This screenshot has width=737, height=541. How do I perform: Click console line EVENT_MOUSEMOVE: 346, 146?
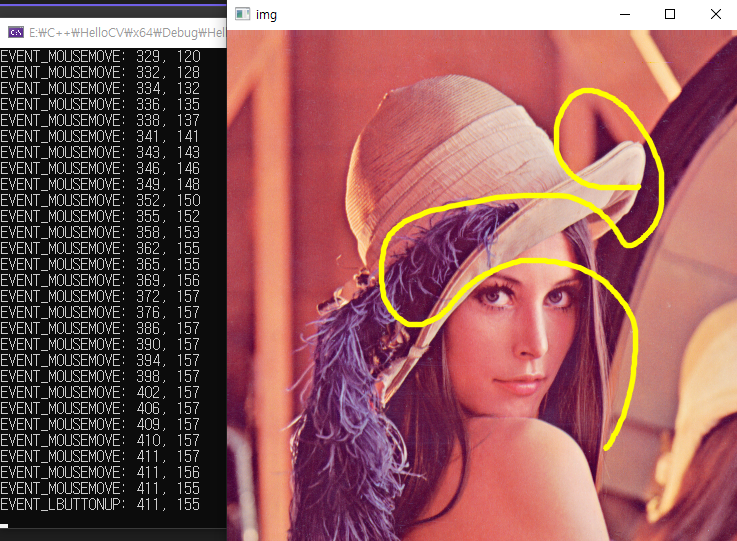(100, 168)
